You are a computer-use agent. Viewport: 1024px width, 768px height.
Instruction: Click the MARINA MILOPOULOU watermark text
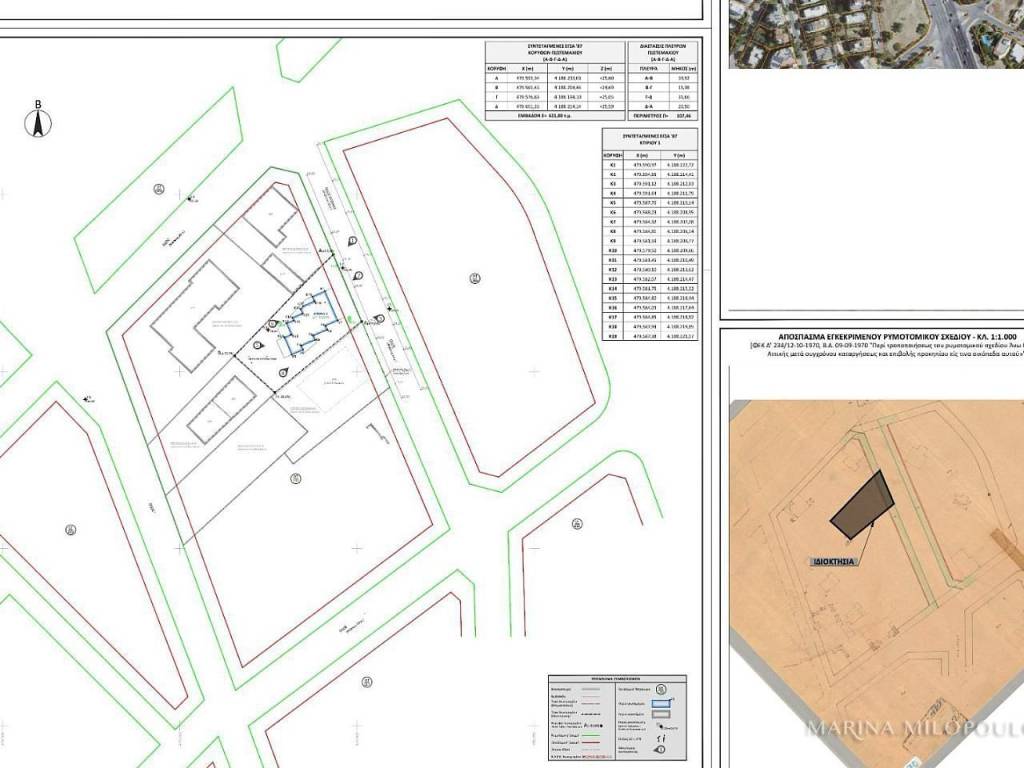pyautogui.click(x=913, y=728)
